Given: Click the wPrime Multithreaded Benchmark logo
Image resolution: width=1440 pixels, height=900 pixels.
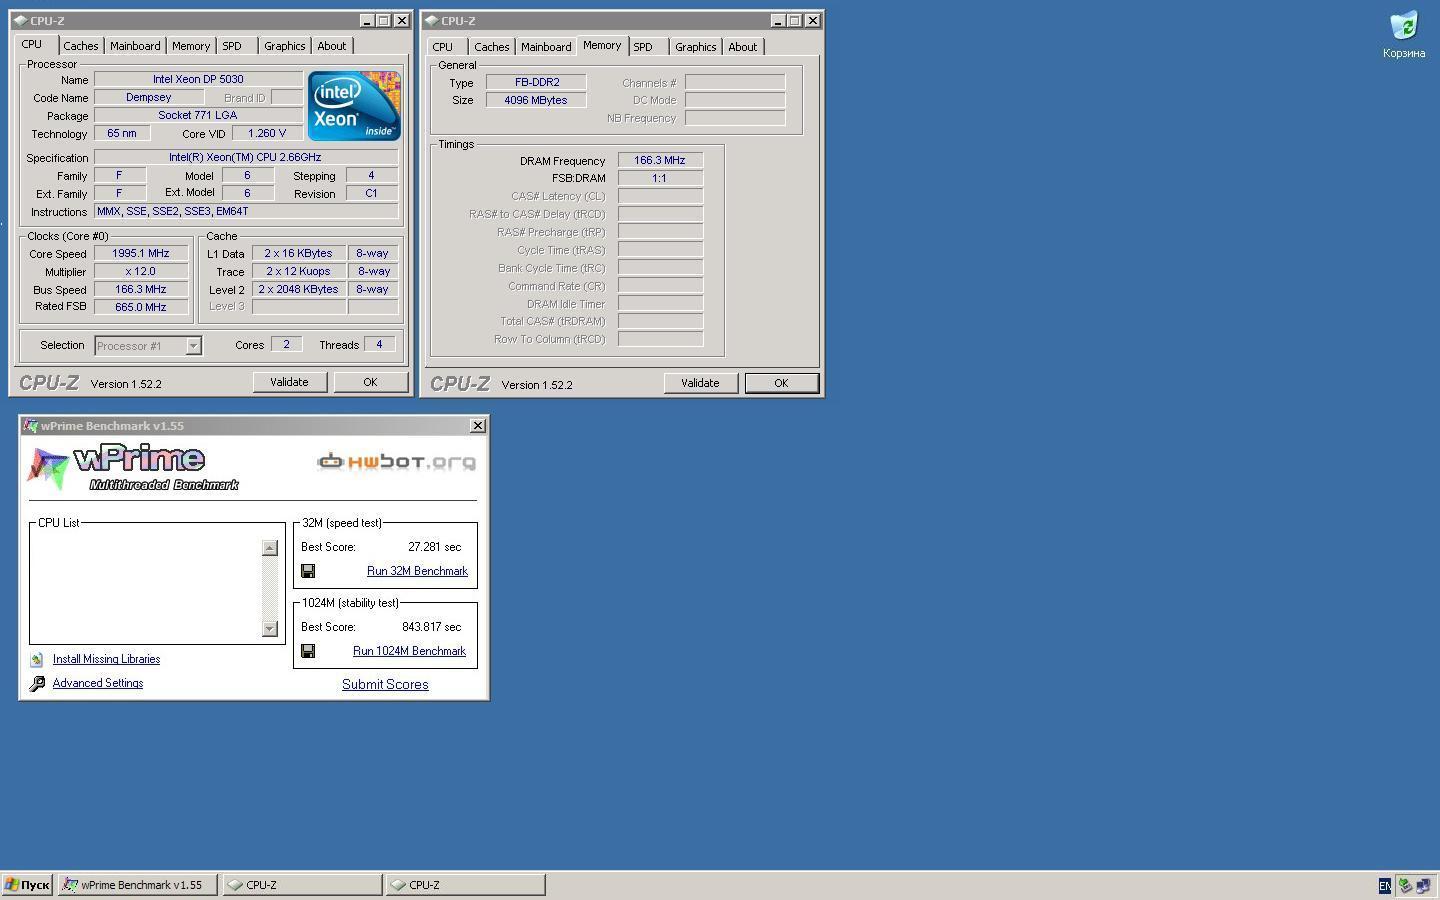Looking at the screenshot, I should [x=133, y=467].
